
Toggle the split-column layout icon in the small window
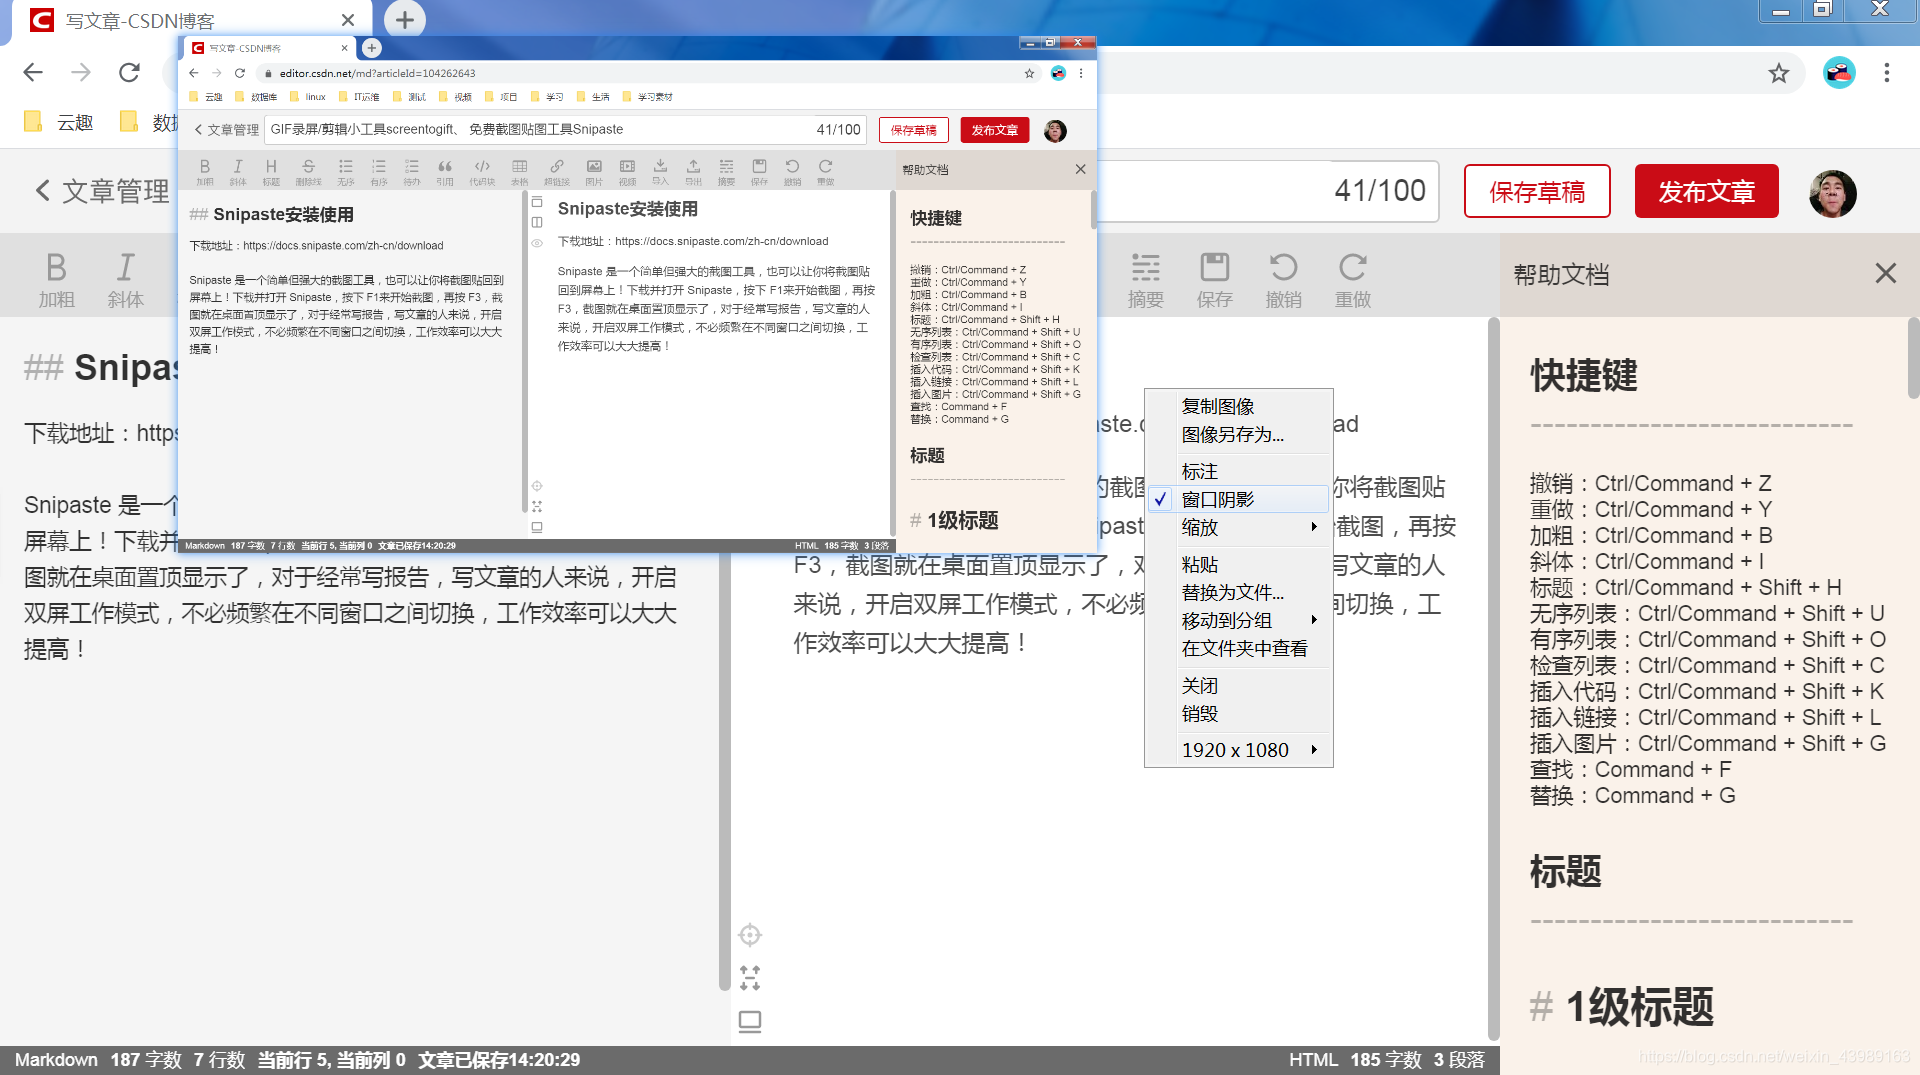point(537,222)
